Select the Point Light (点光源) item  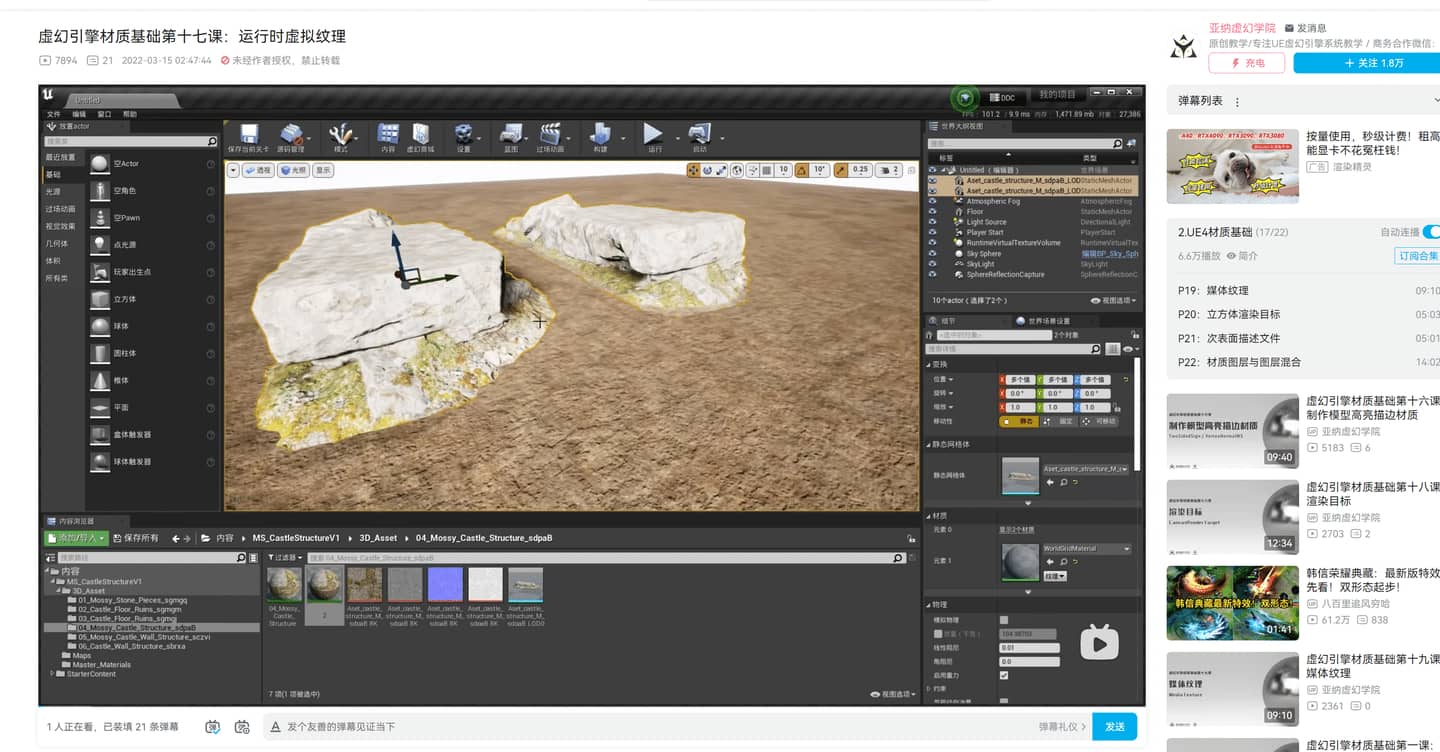pyautogui.click(x=152, y=244)
